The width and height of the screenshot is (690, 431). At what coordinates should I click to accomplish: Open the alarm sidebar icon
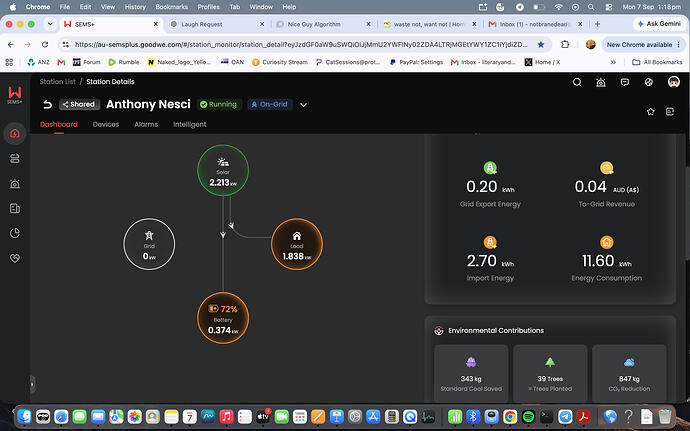pos(15,184)
